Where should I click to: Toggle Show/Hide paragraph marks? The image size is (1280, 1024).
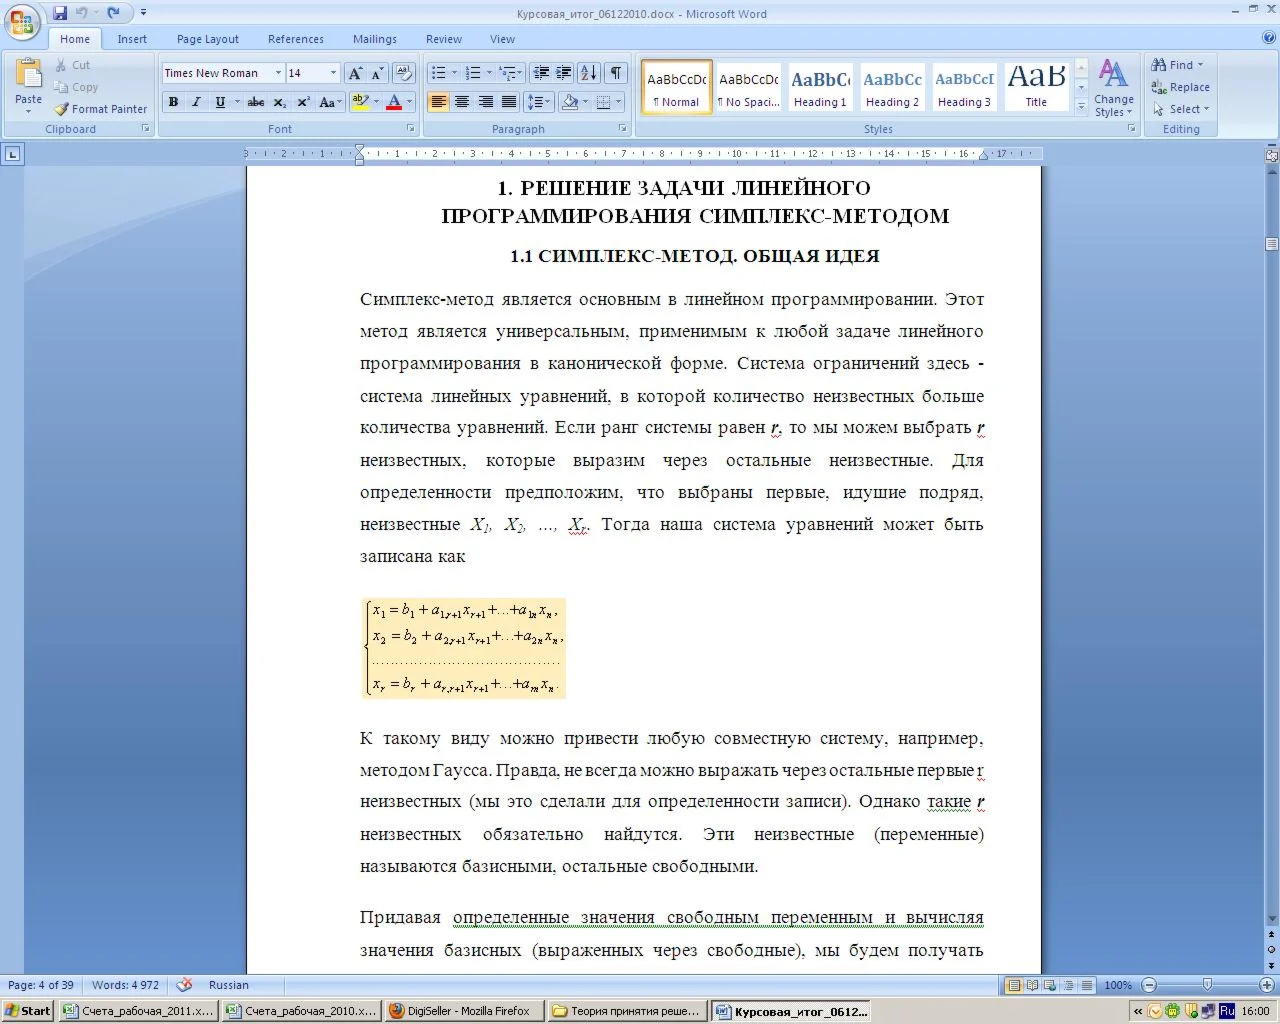coord(617,73)
